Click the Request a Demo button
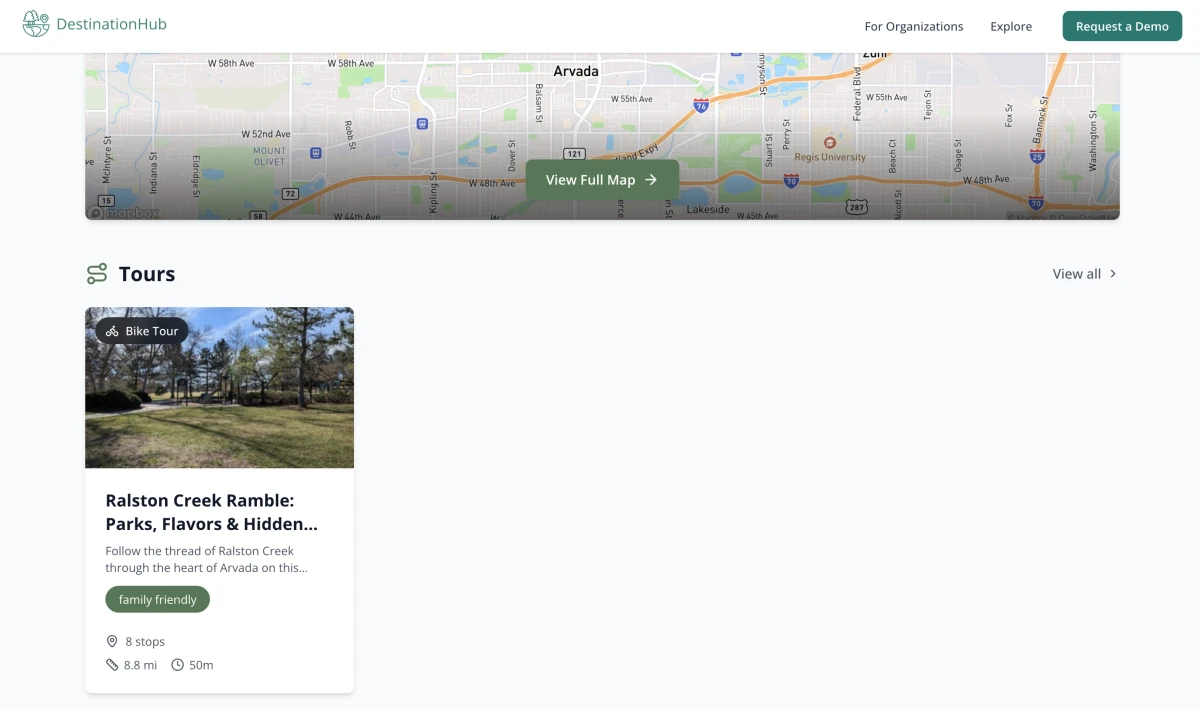Viewport: 1200px width, 710px height. coord(1122,27)
